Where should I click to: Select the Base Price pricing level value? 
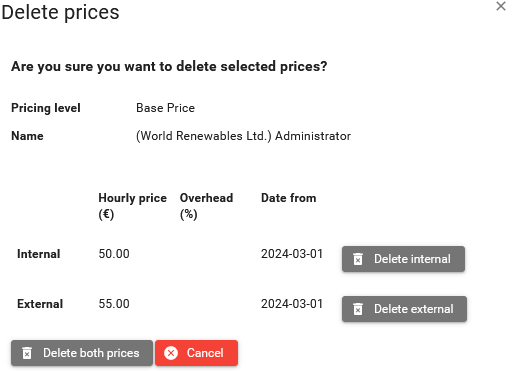click(165, 108)
